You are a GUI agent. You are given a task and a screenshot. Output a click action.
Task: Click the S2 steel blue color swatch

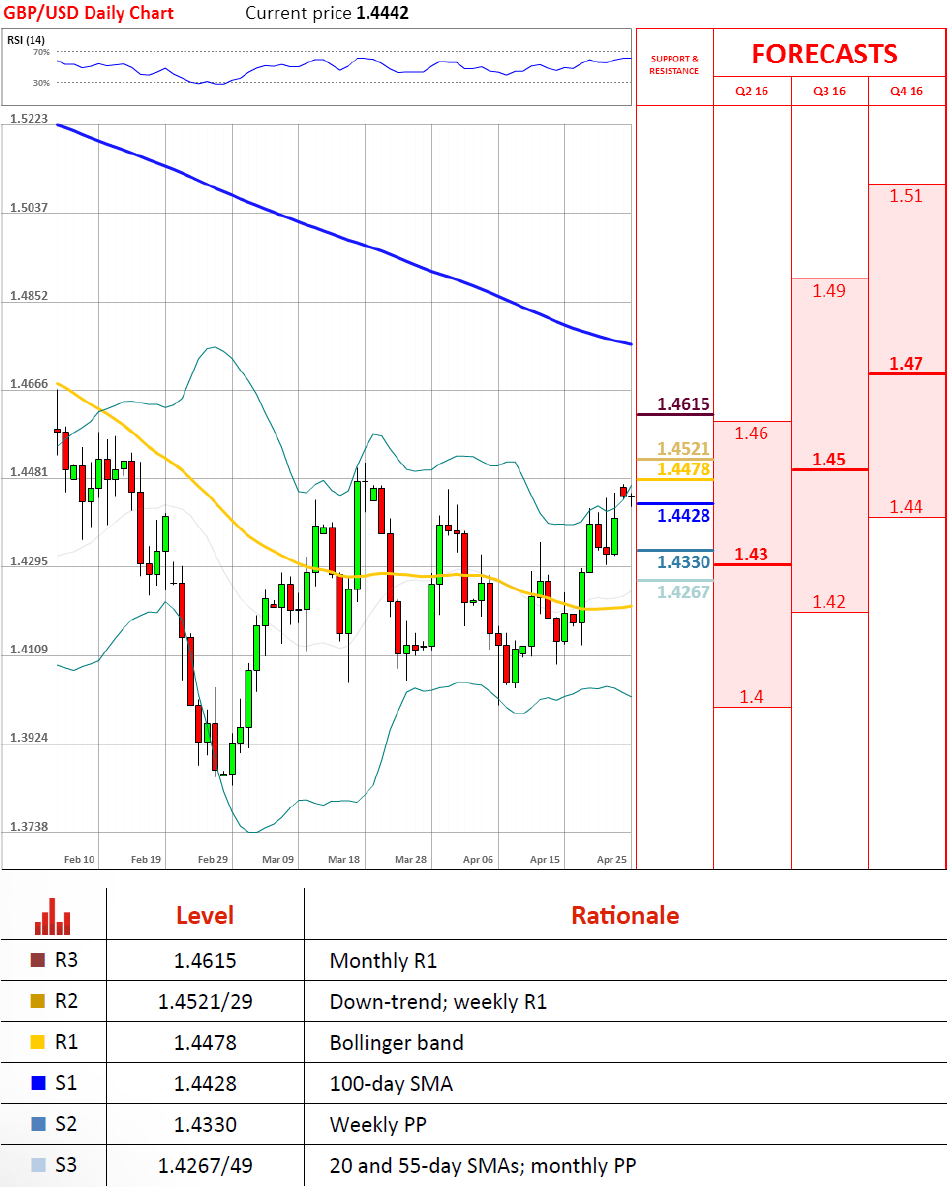click(x=38, y=1123)
